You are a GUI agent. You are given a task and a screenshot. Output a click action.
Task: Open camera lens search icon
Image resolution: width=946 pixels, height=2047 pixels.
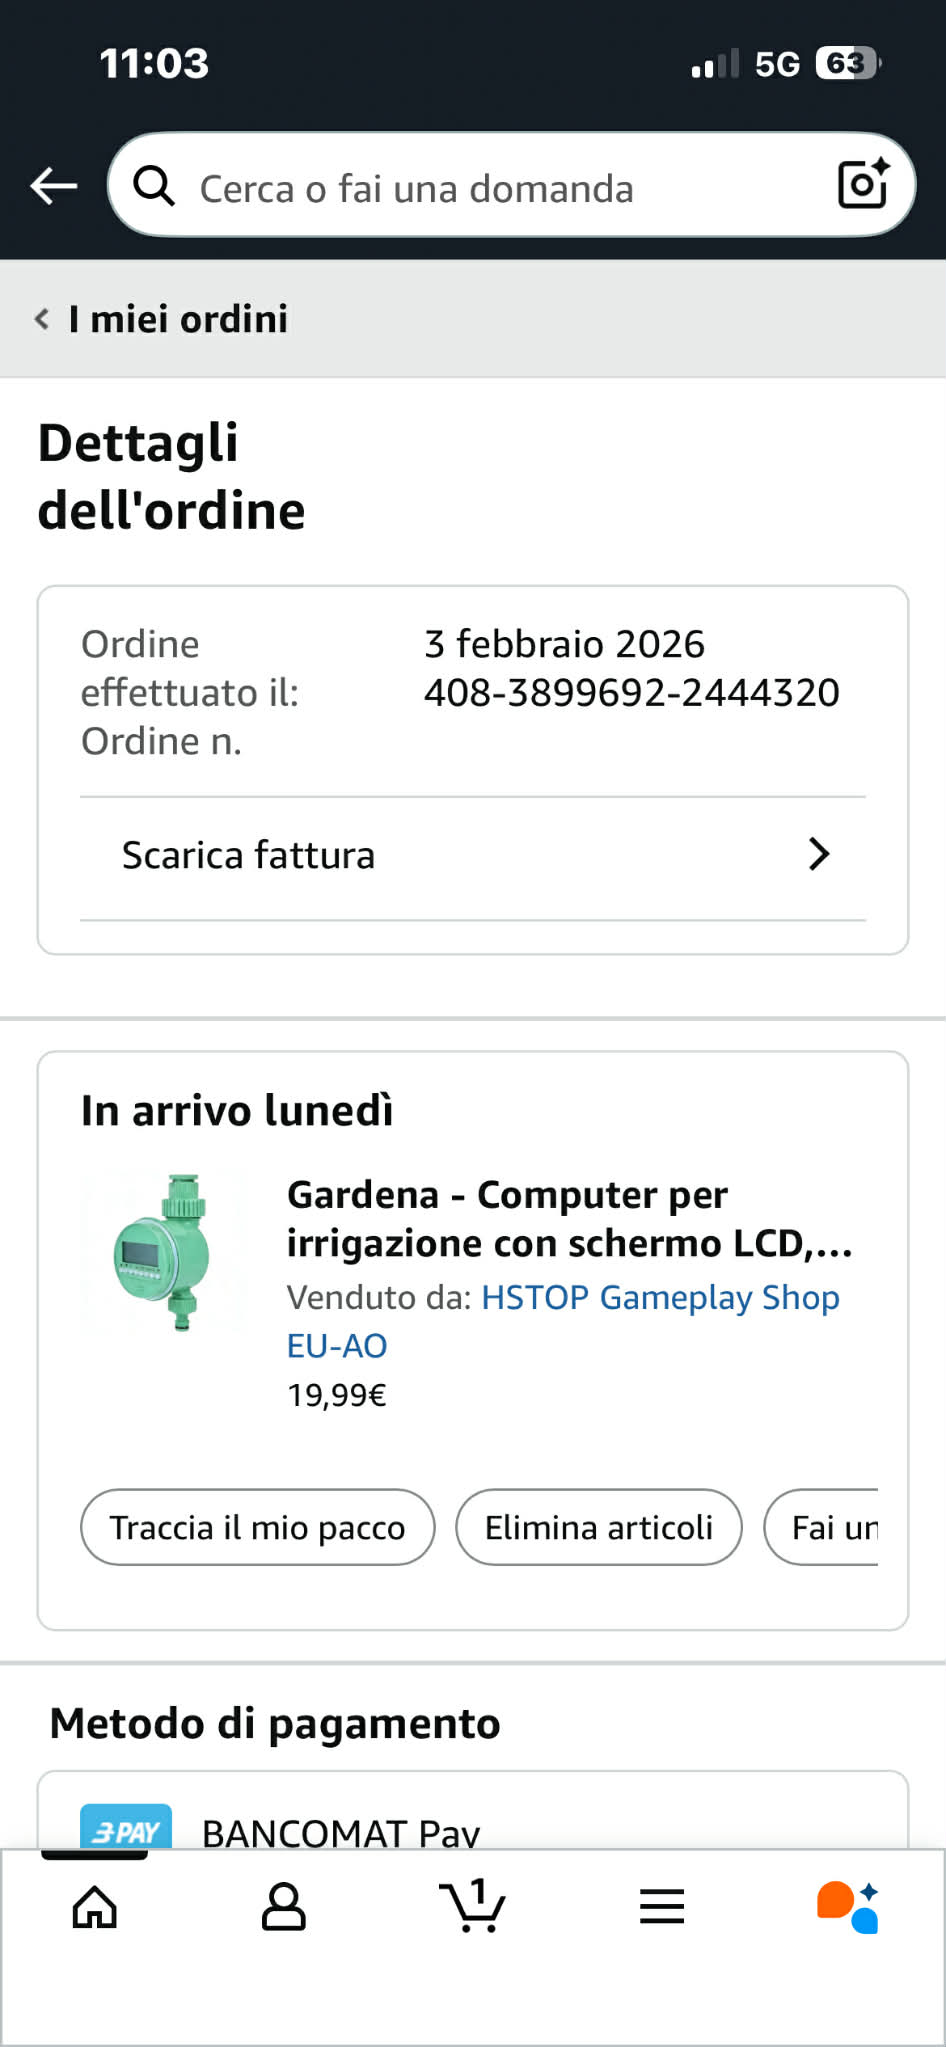click(862, 184)
